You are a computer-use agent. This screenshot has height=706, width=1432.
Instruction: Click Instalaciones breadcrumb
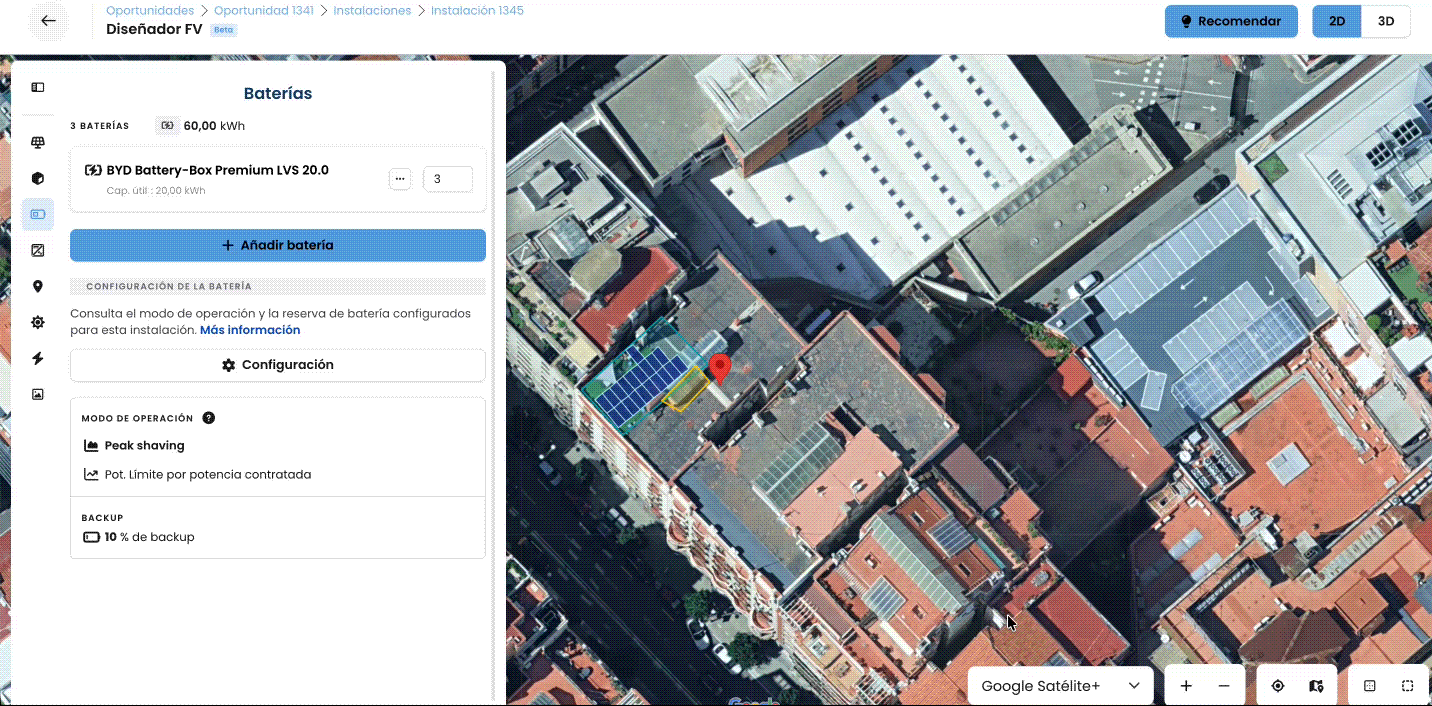(x=372, y=10)
